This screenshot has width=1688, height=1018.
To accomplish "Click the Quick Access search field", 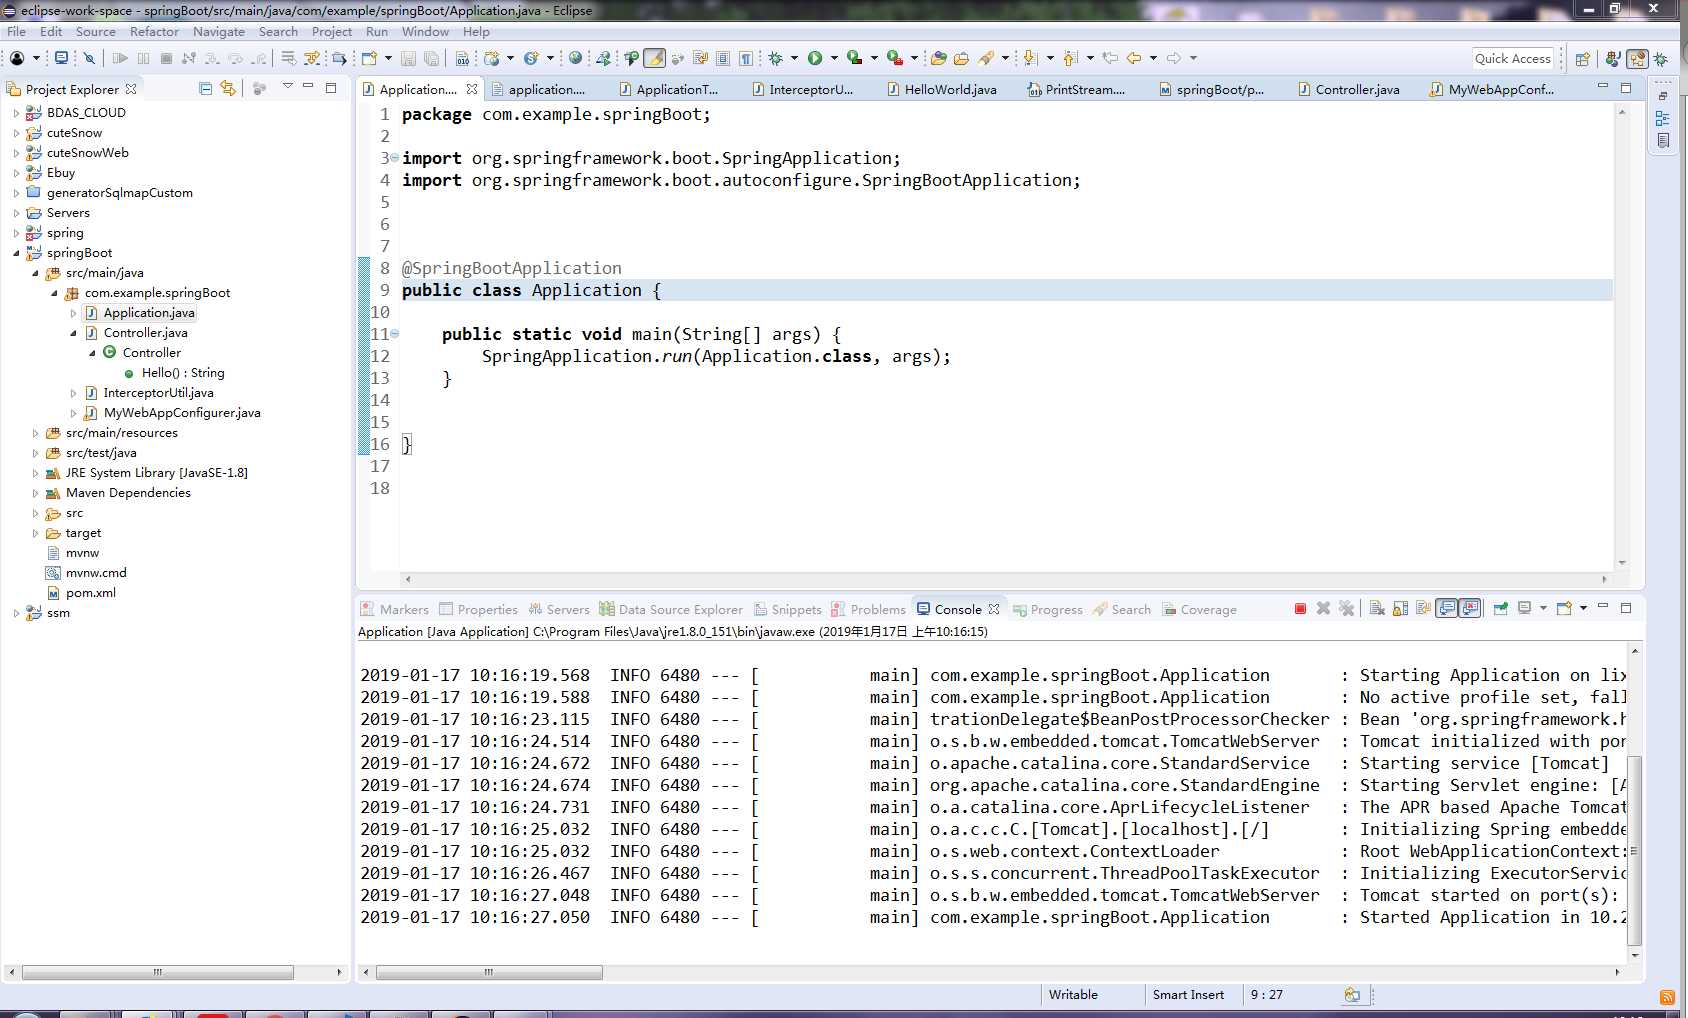I will [1513, 59].
